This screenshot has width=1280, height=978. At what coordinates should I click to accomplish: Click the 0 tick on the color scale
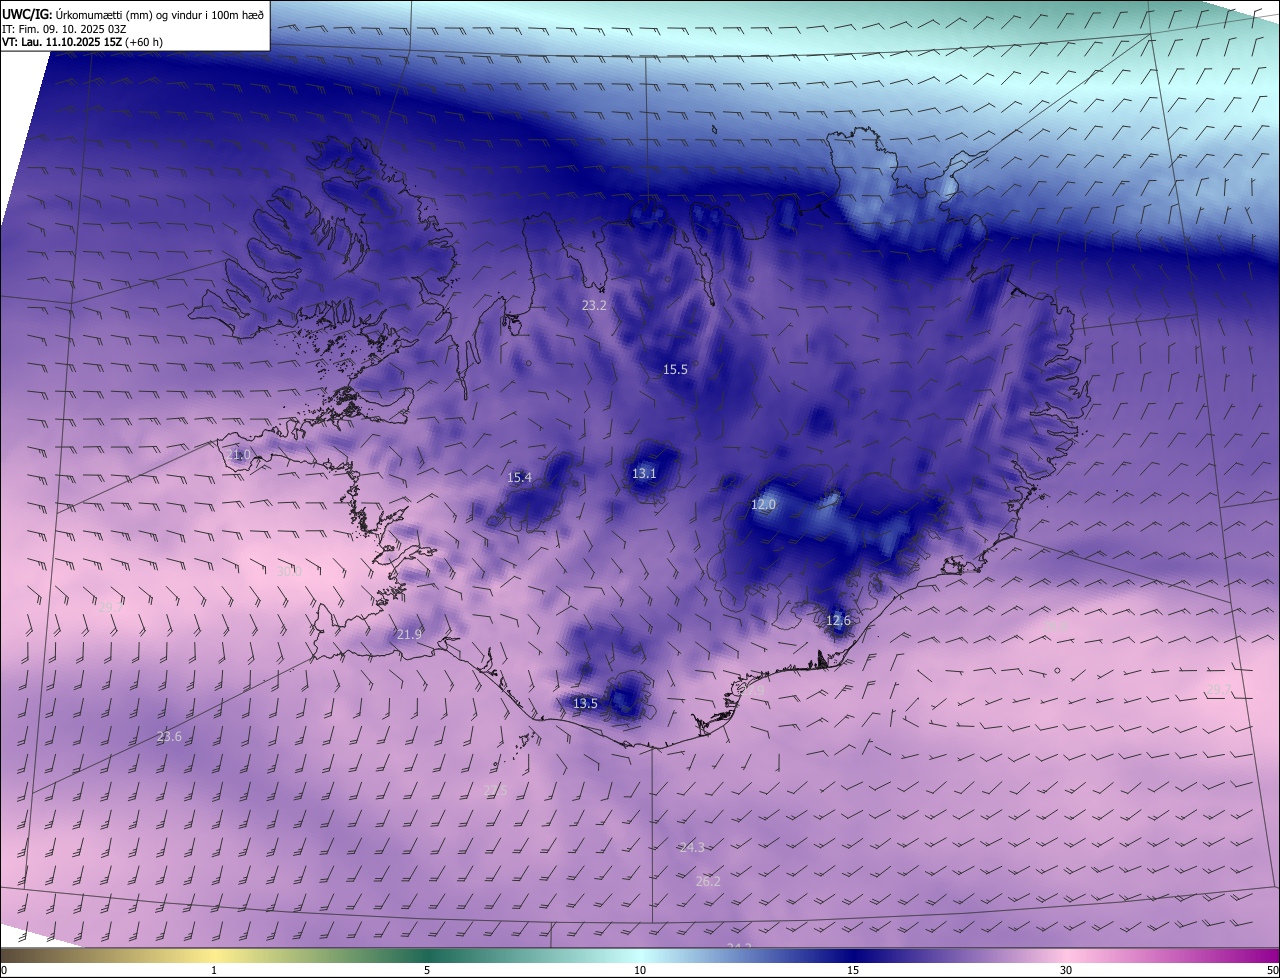(4, 970)
